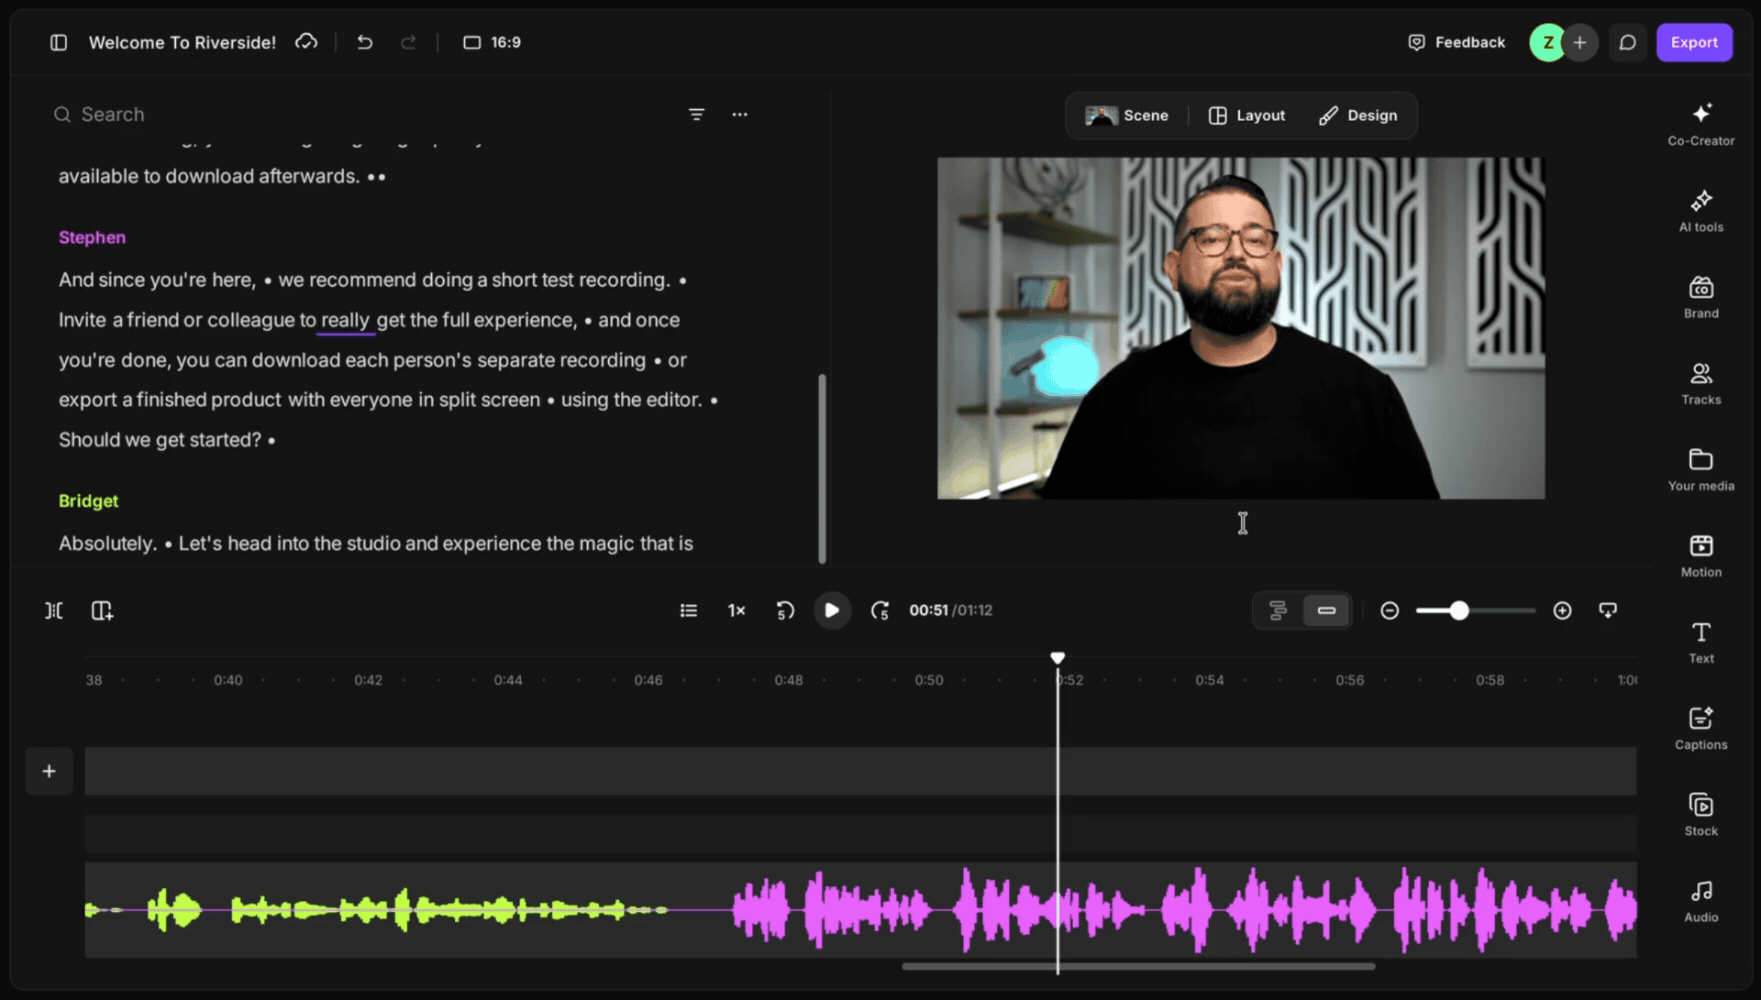The image size is (1761, 1000).
Task: Click the video preview frame
Action: point(1241,328)
